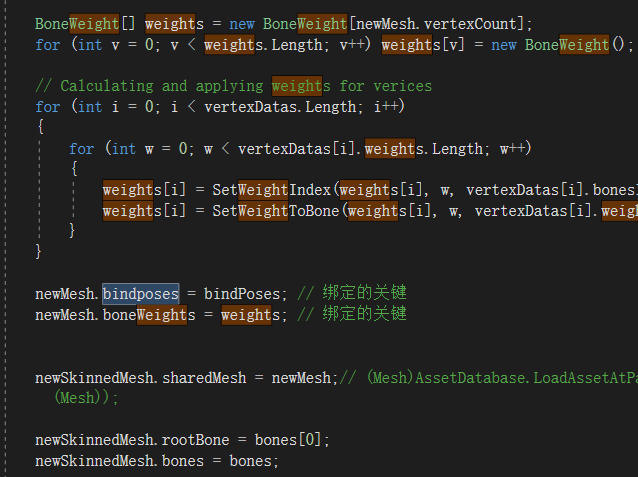Viewport: 638px width, 477px height.
Task: Click 'SetWeightIndex' method call
Action: (x=271, y=190)
